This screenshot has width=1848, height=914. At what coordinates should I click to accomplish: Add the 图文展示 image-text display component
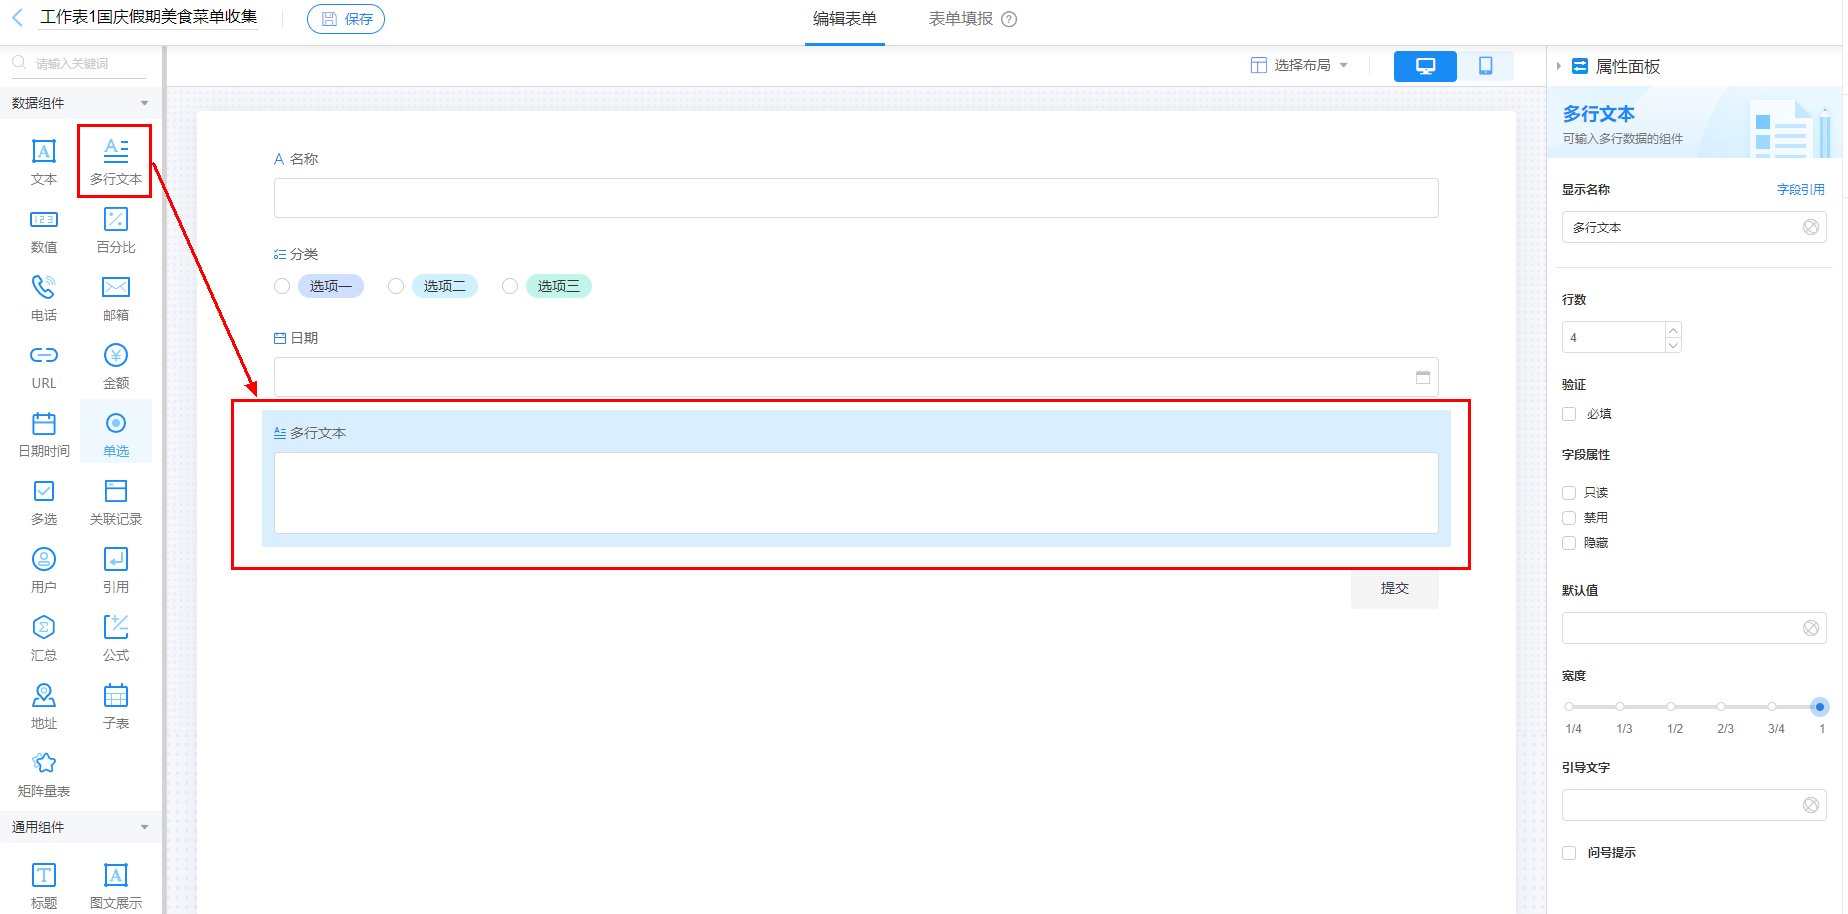coord(116,887)
